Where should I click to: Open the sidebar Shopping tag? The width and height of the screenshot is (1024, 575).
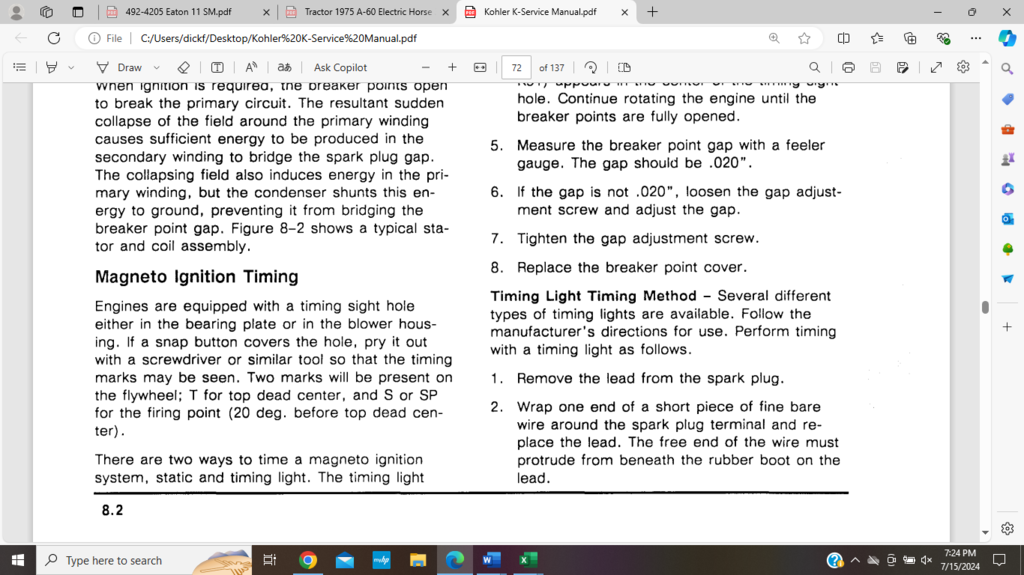pyautogui.click(x=1007, y=99)
